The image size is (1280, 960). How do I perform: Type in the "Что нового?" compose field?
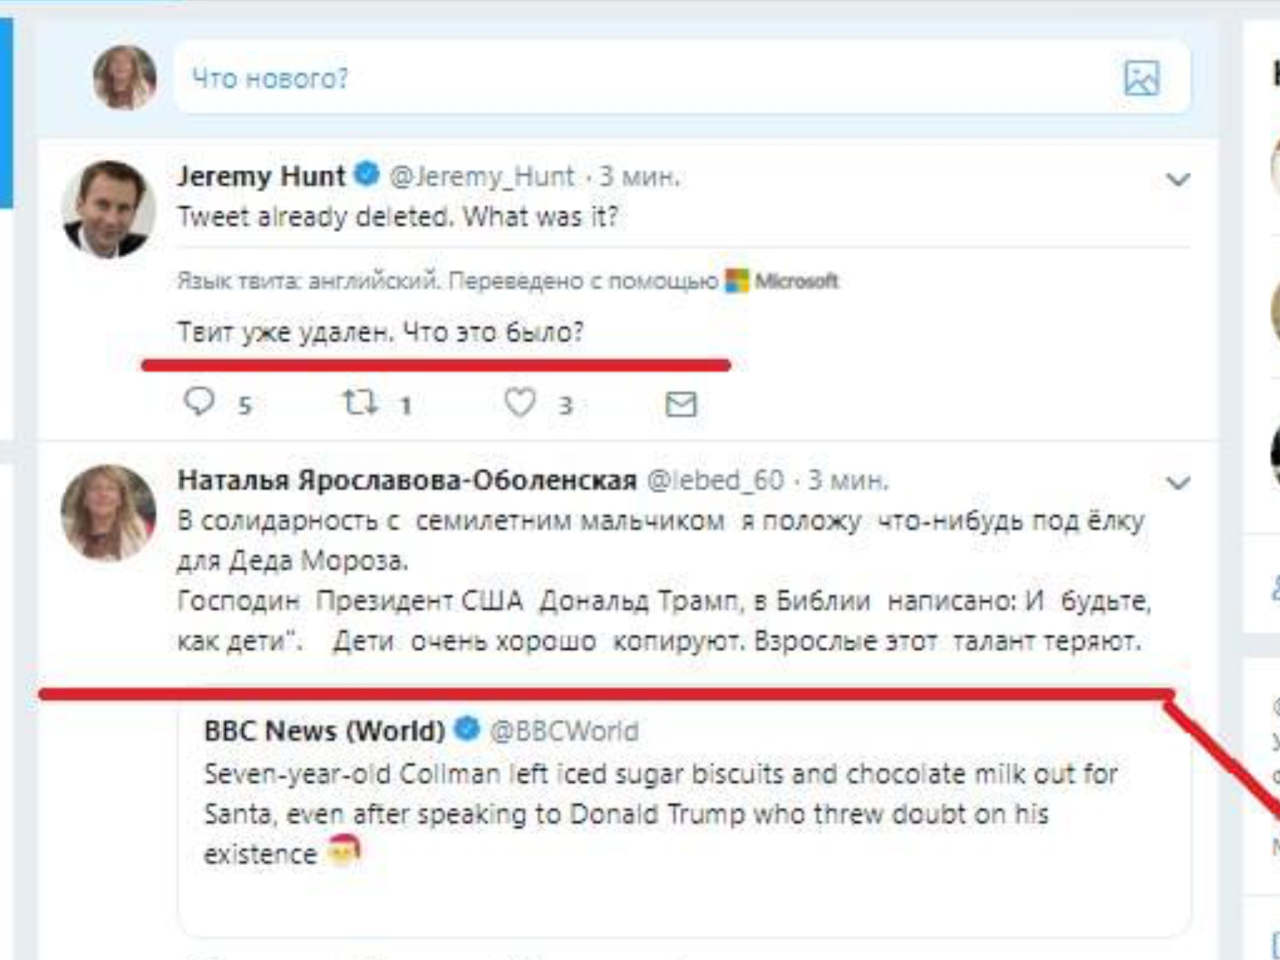click(x=640, y=78)
